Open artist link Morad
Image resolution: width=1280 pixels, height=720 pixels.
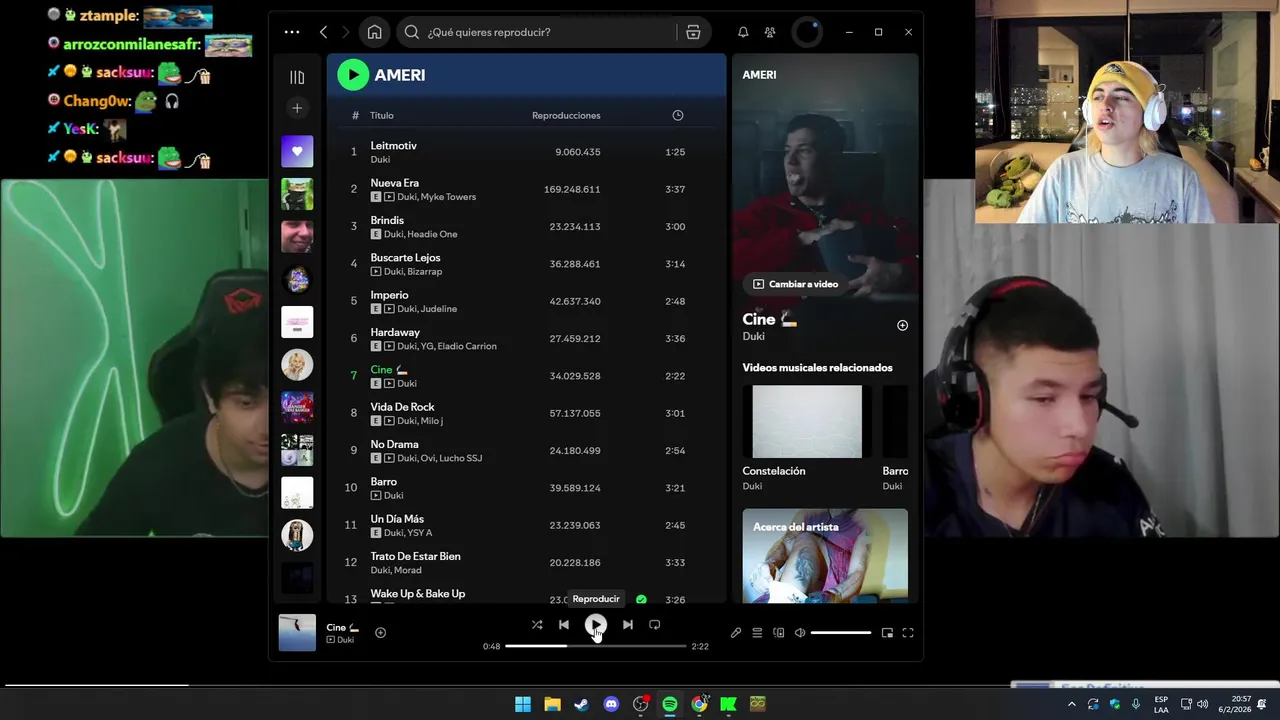pos(408,570)
